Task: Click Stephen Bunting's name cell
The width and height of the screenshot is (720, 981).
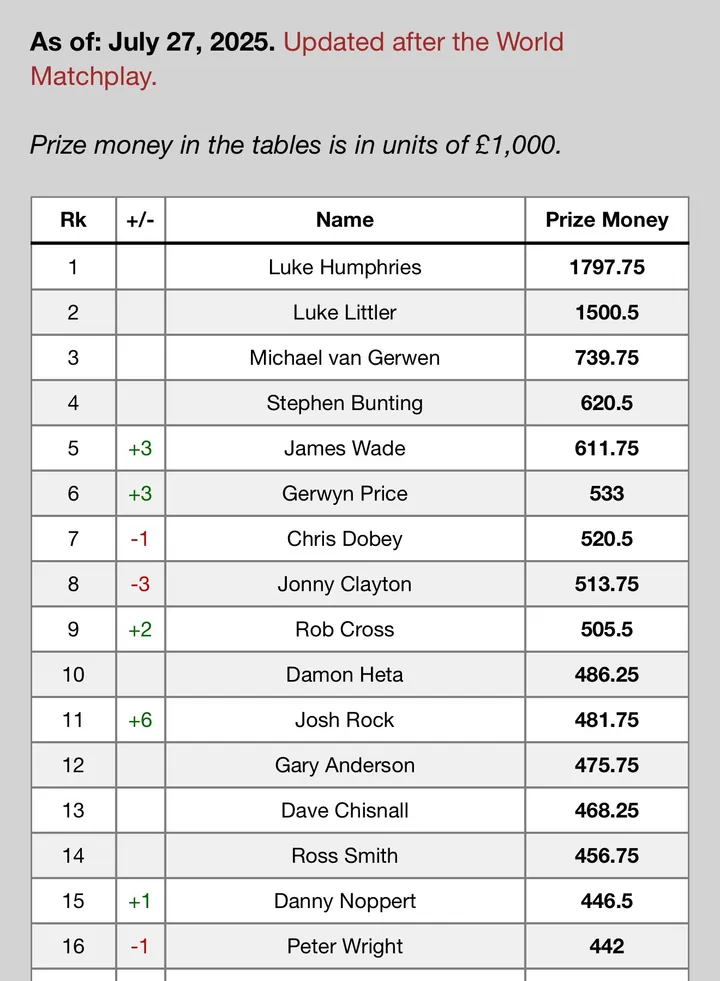Action: (x=345, y=403)
